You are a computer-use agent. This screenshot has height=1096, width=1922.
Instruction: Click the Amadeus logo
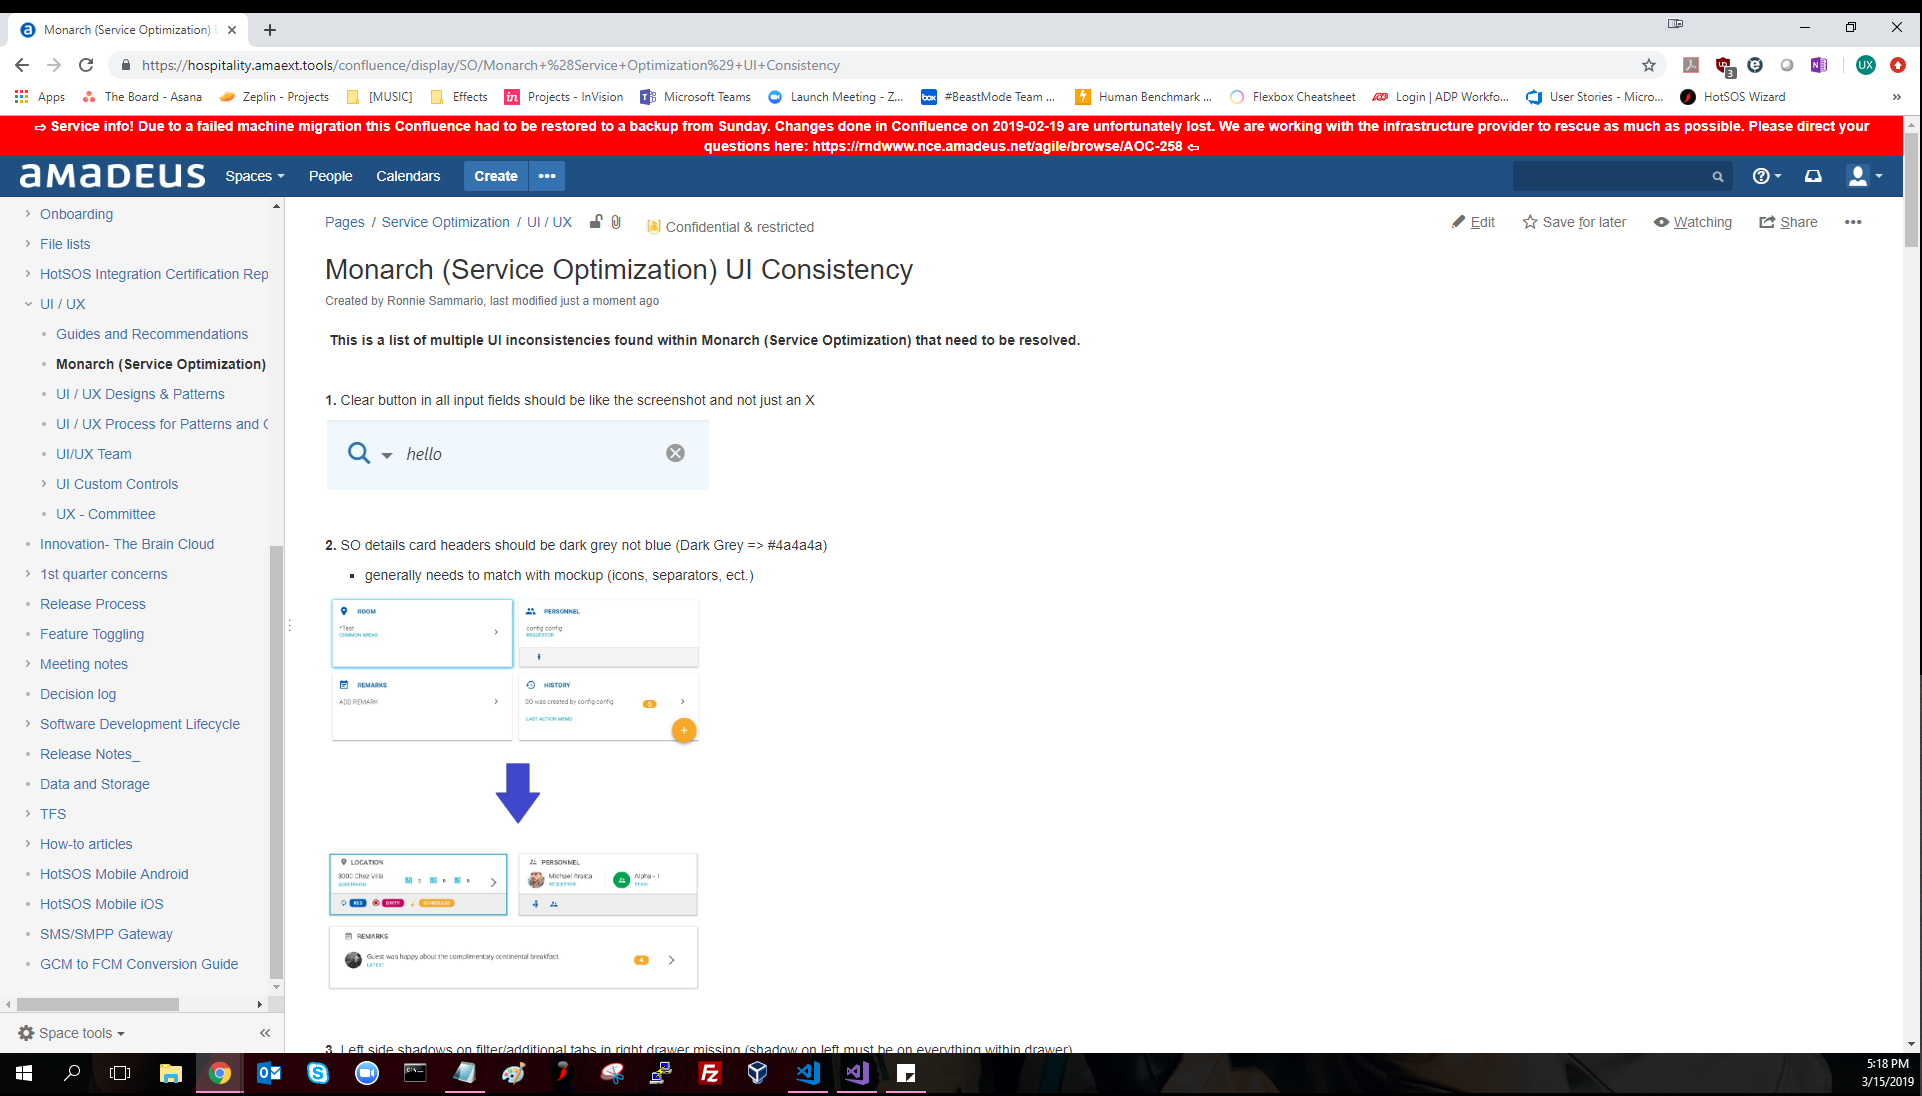click(x=113, y=176)
